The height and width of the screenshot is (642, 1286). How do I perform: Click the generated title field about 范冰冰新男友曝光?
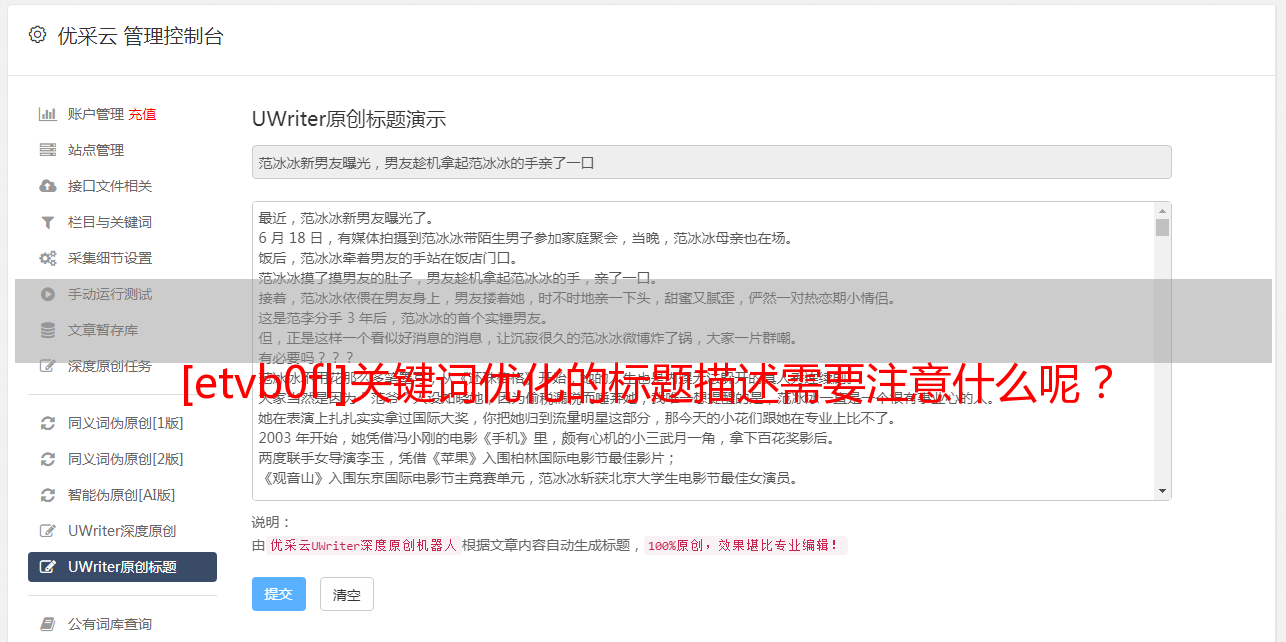[x=711, y=162]
